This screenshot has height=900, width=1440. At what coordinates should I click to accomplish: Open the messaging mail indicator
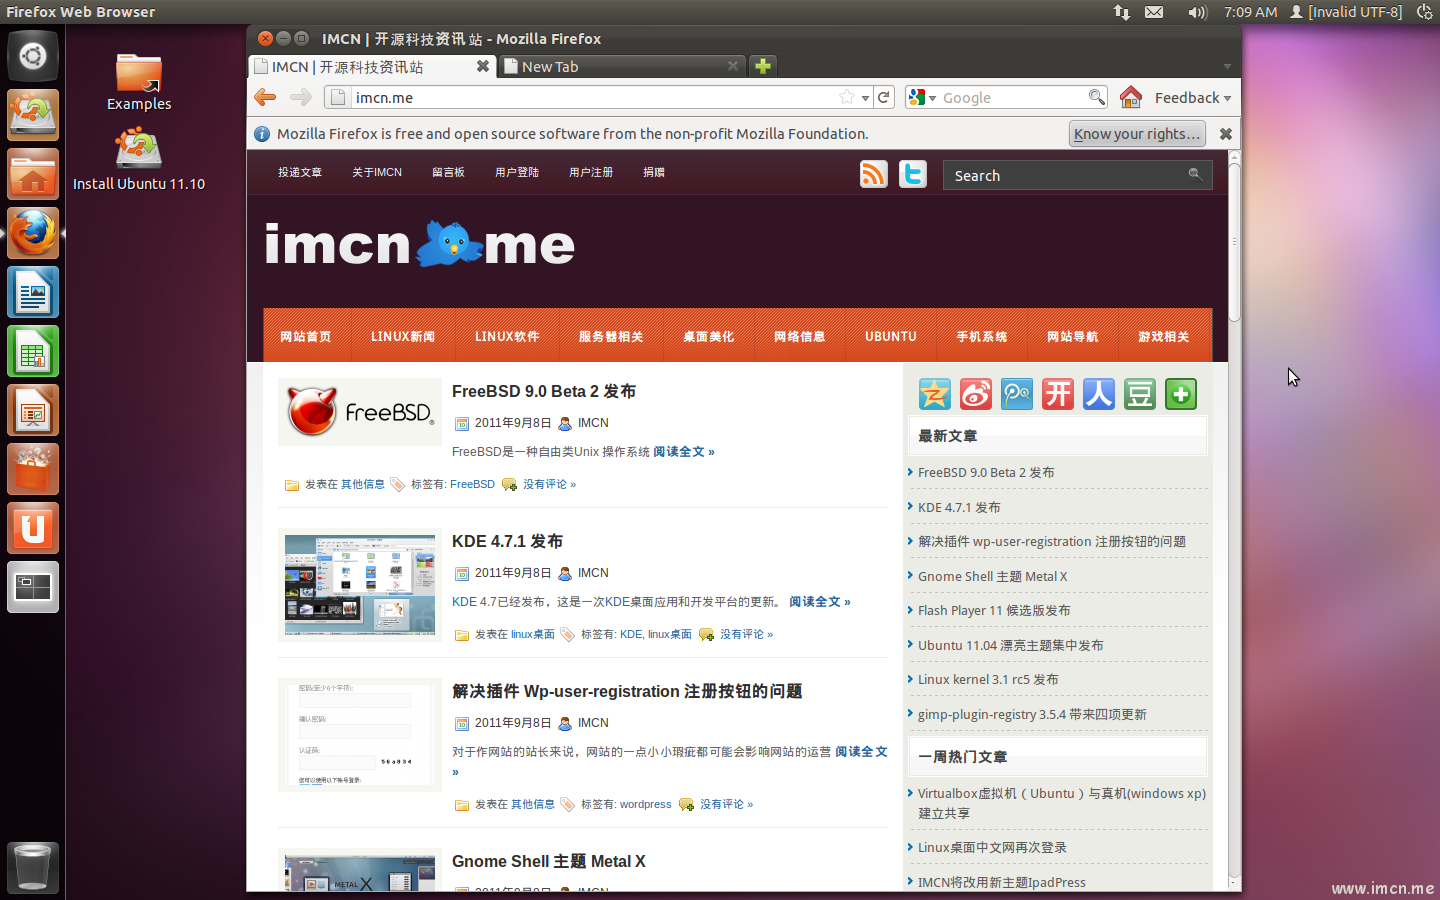click(1154, 12)
